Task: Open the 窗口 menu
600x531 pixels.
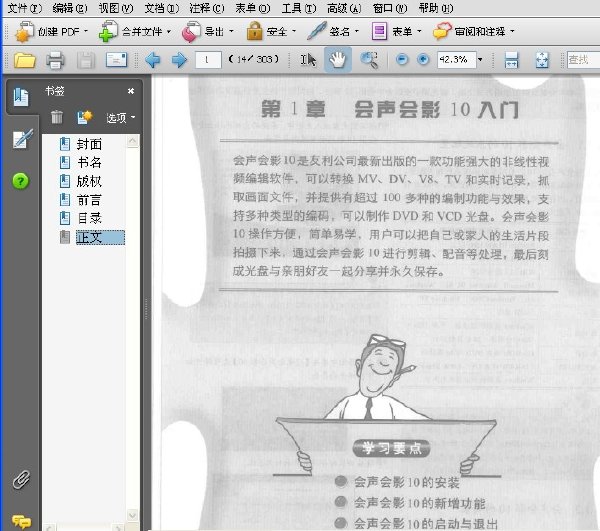Action: [390, 8]
